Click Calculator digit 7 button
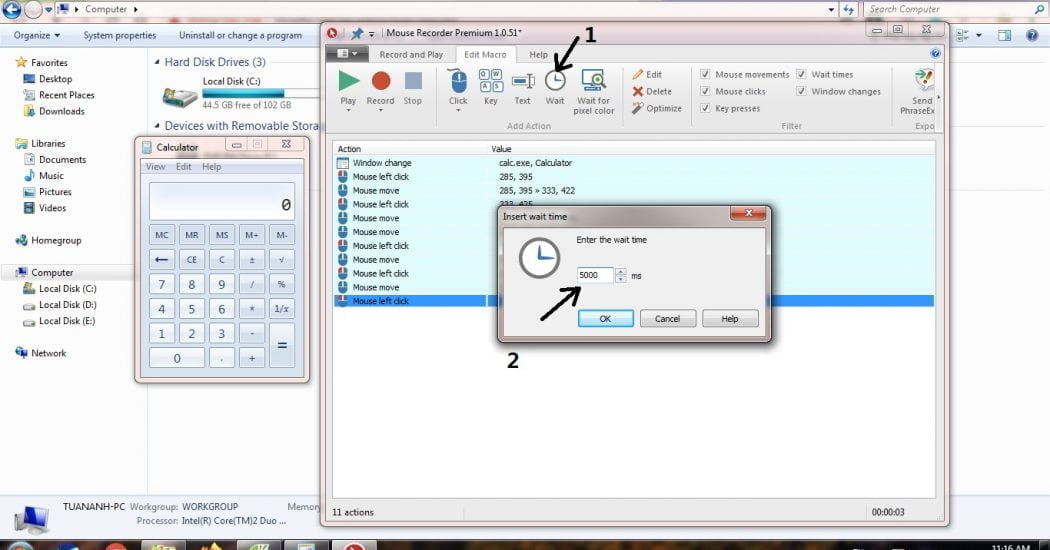1050x550 pixels. [x=161, y=284]
